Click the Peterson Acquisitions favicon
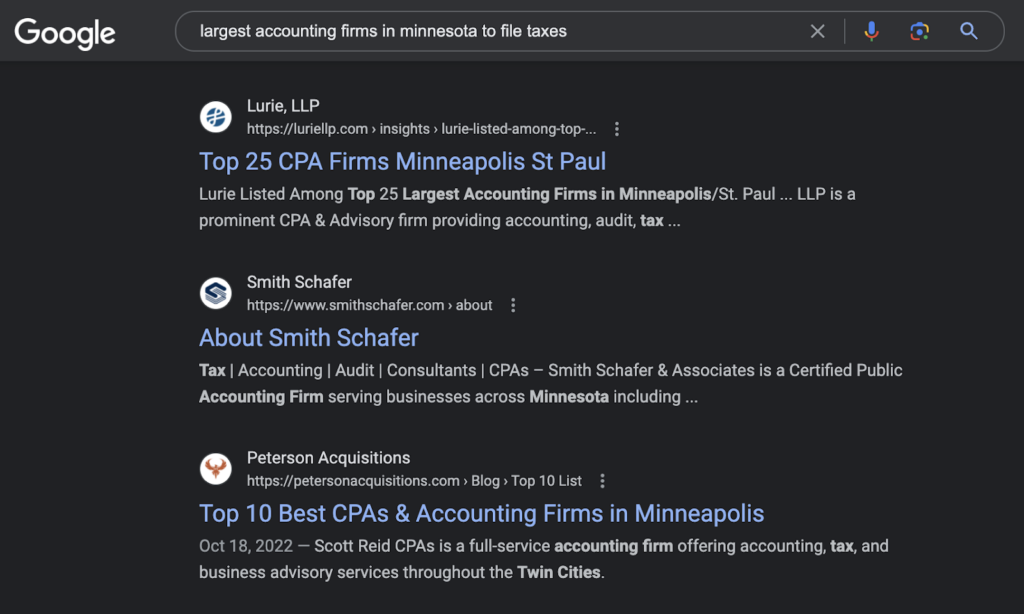Image resolution: width=1024 pixels, height=614 pixels. coord(216,468)
